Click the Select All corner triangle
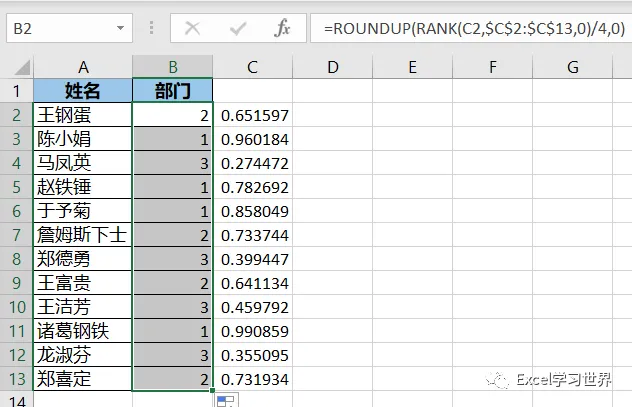The width and height of the screenshot is (632, 407). pyautogui.click(x=22, y=67)
